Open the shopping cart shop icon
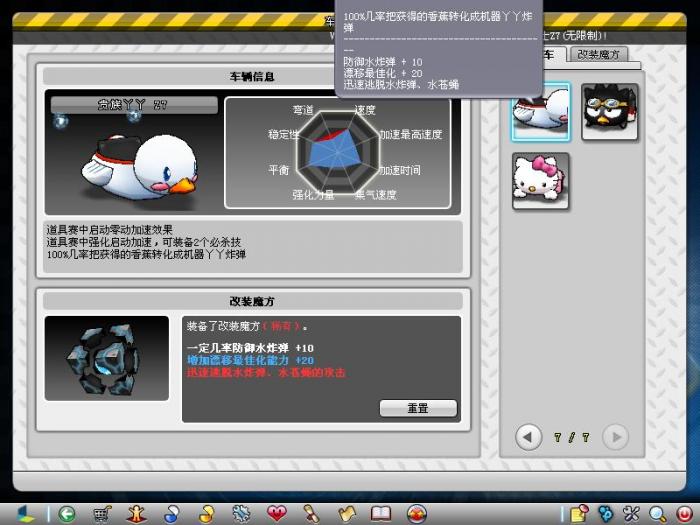Image resolution: width=700 pixels, height=525 pixels. click(x=101, y=514)
